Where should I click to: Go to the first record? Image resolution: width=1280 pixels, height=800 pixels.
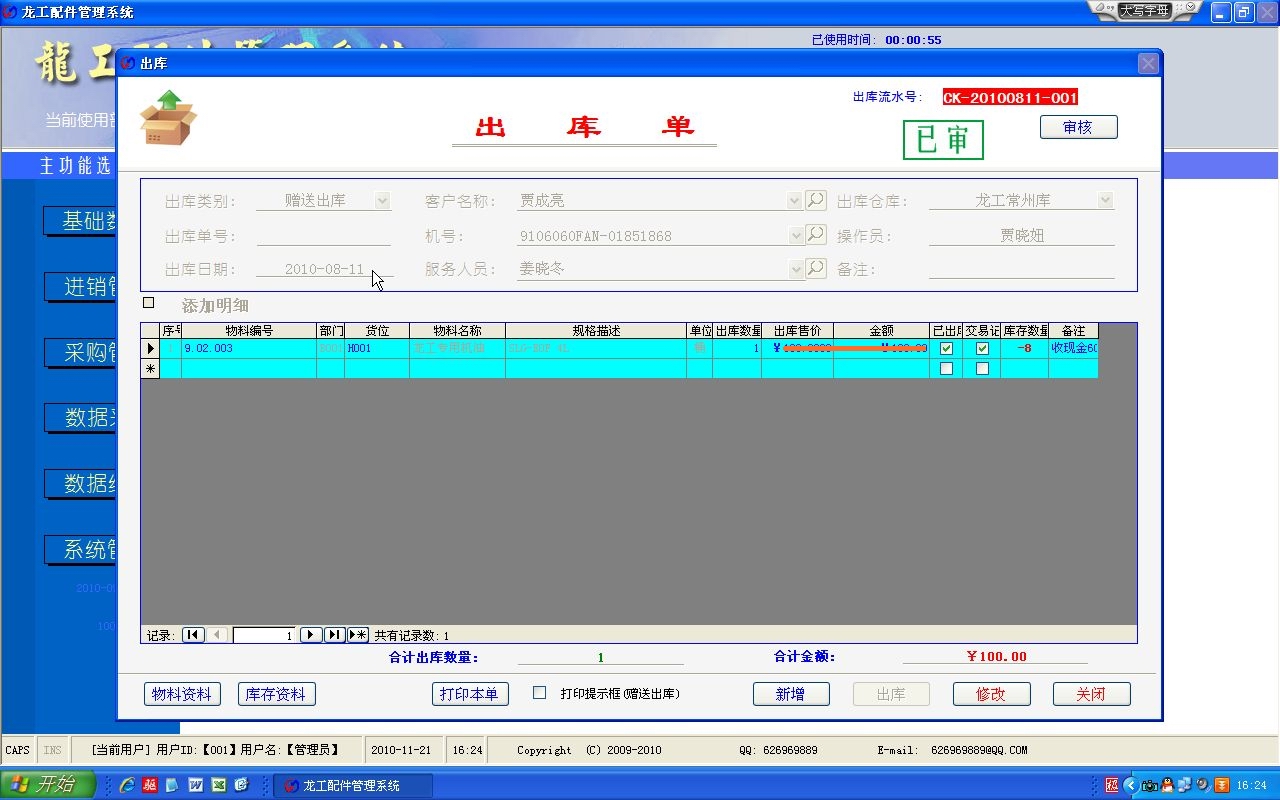[193, 635]
